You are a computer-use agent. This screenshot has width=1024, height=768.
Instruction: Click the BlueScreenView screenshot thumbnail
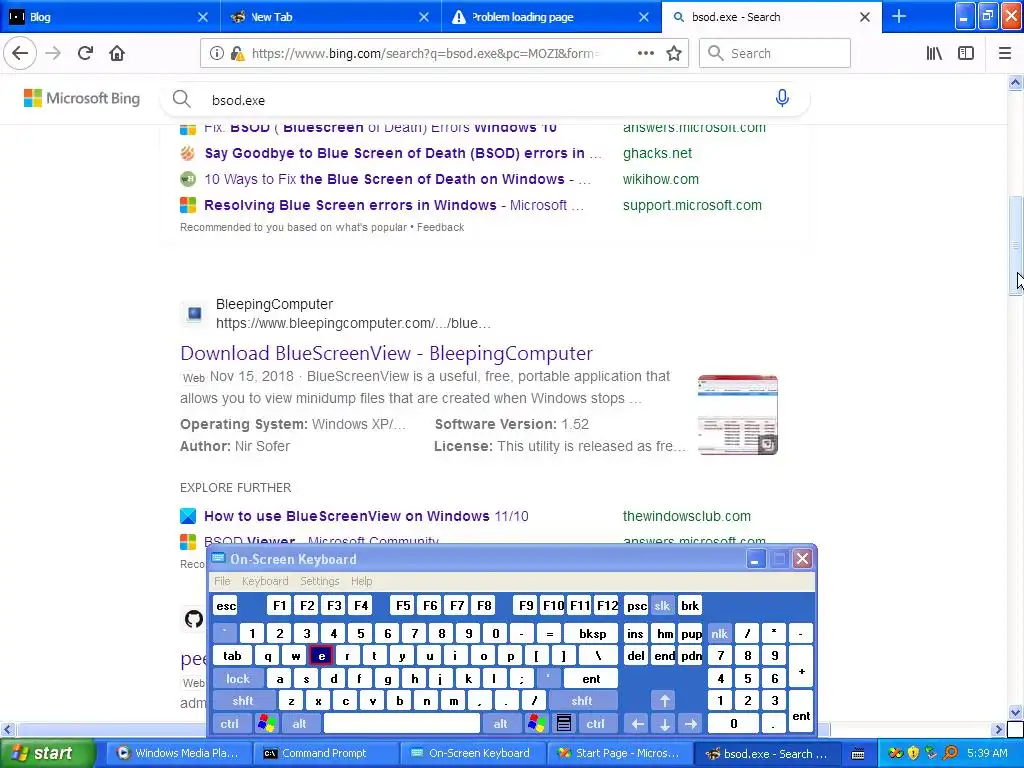coord(737,415)
